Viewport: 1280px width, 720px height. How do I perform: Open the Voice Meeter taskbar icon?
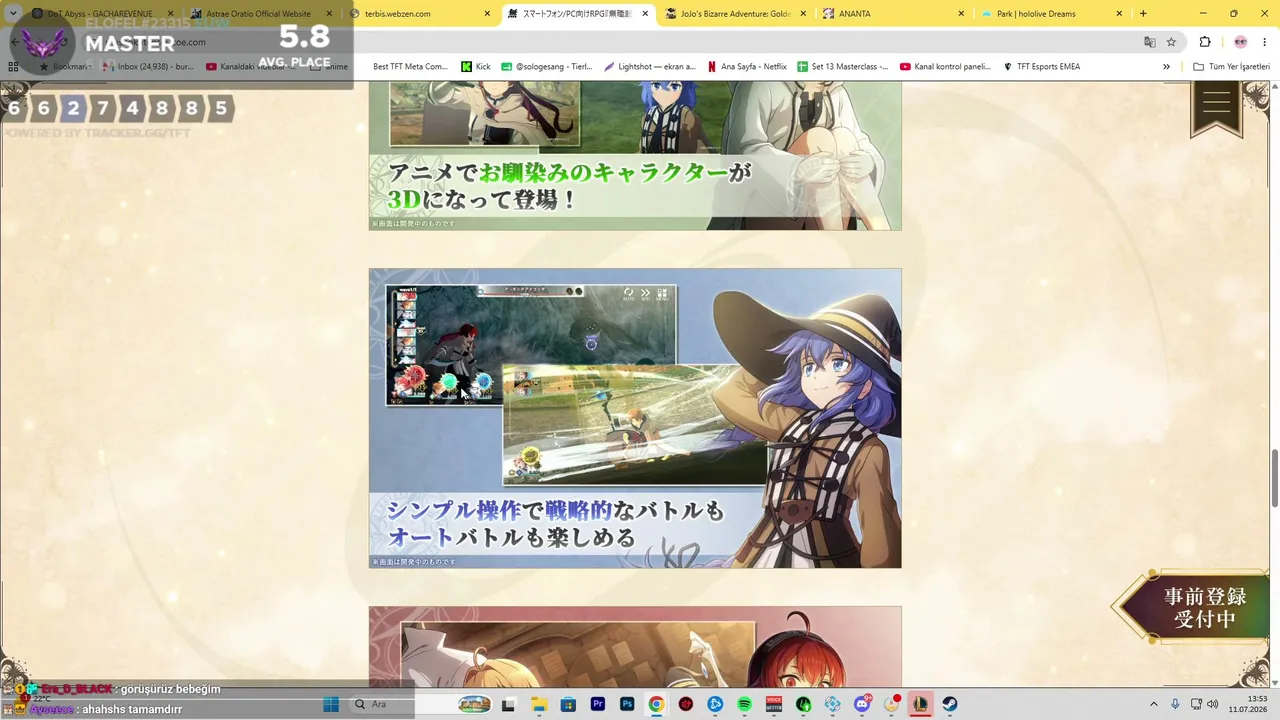(x=774, y=704)
